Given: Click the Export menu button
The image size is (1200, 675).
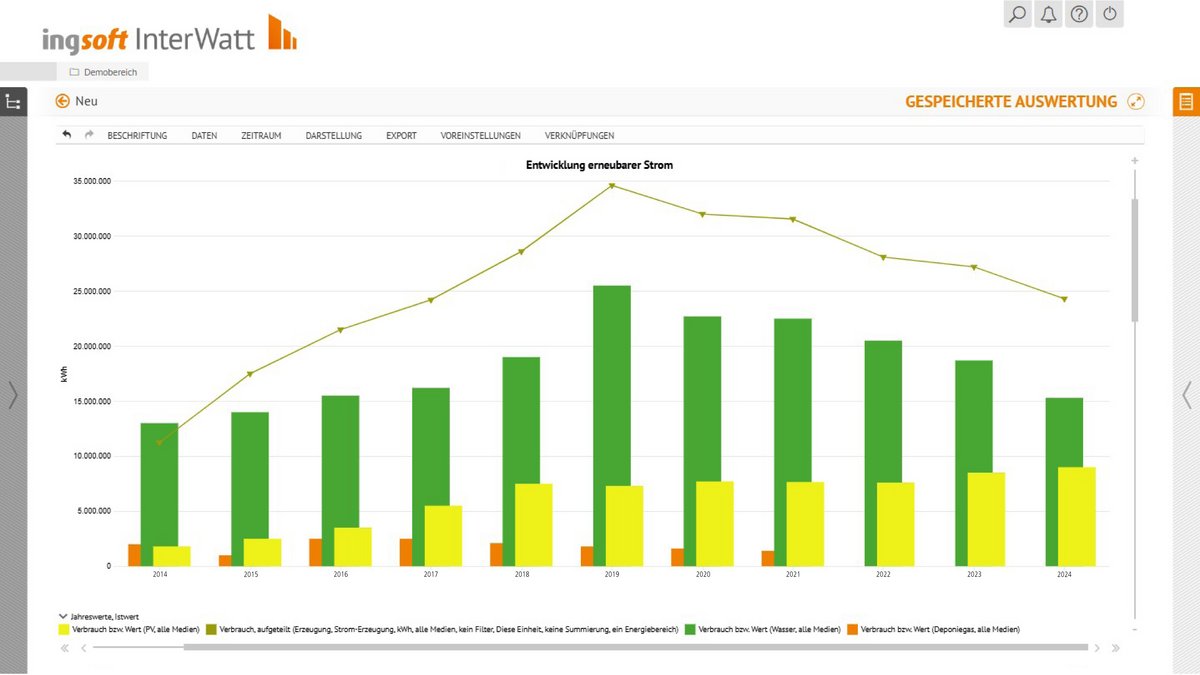Looking at the screenshot, I should click(x=401, y=135).
